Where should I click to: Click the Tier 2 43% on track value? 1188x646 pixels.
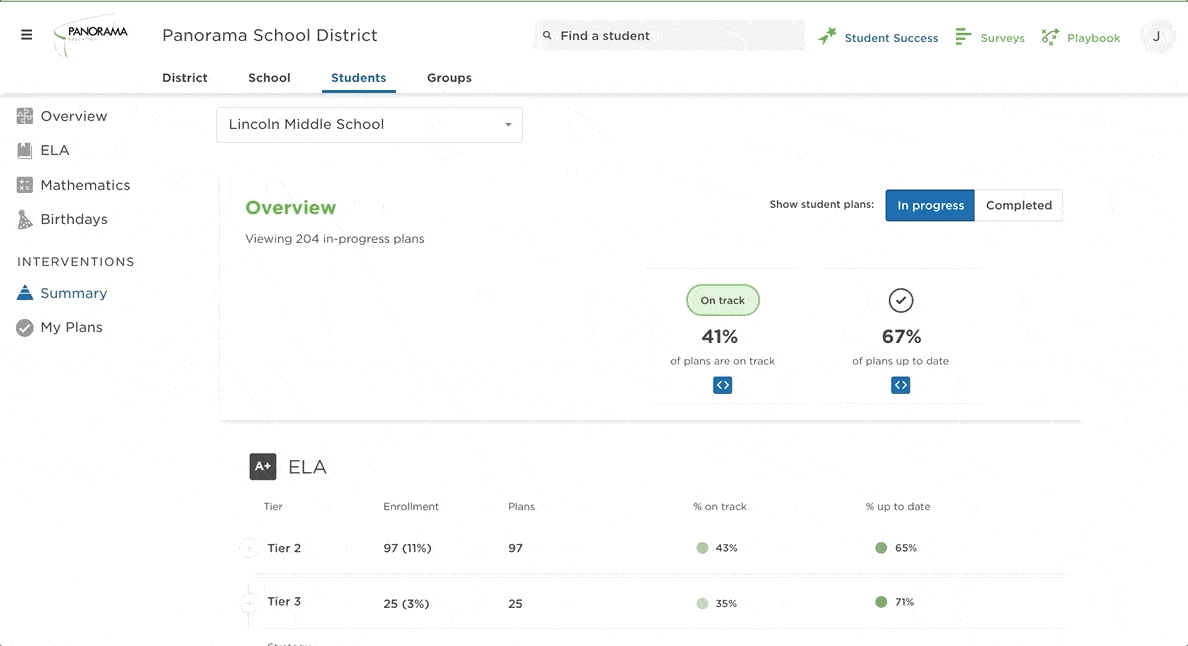[x=727, y=548]
